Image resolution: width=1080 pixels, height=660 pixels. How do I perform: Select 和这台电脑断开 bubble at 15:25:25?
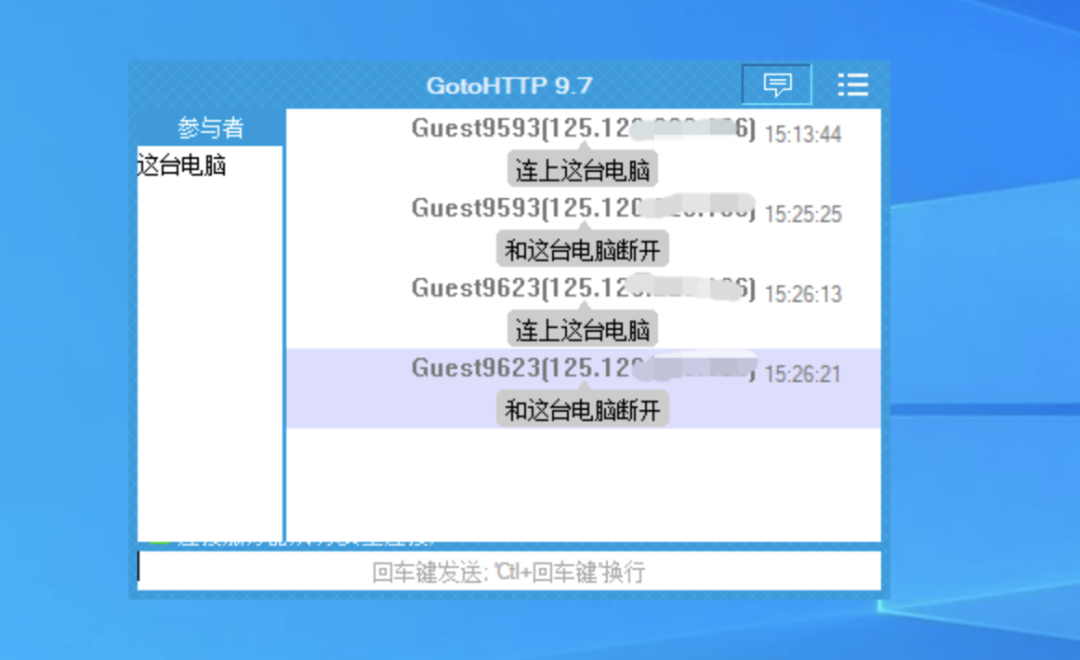pos(583,250)
